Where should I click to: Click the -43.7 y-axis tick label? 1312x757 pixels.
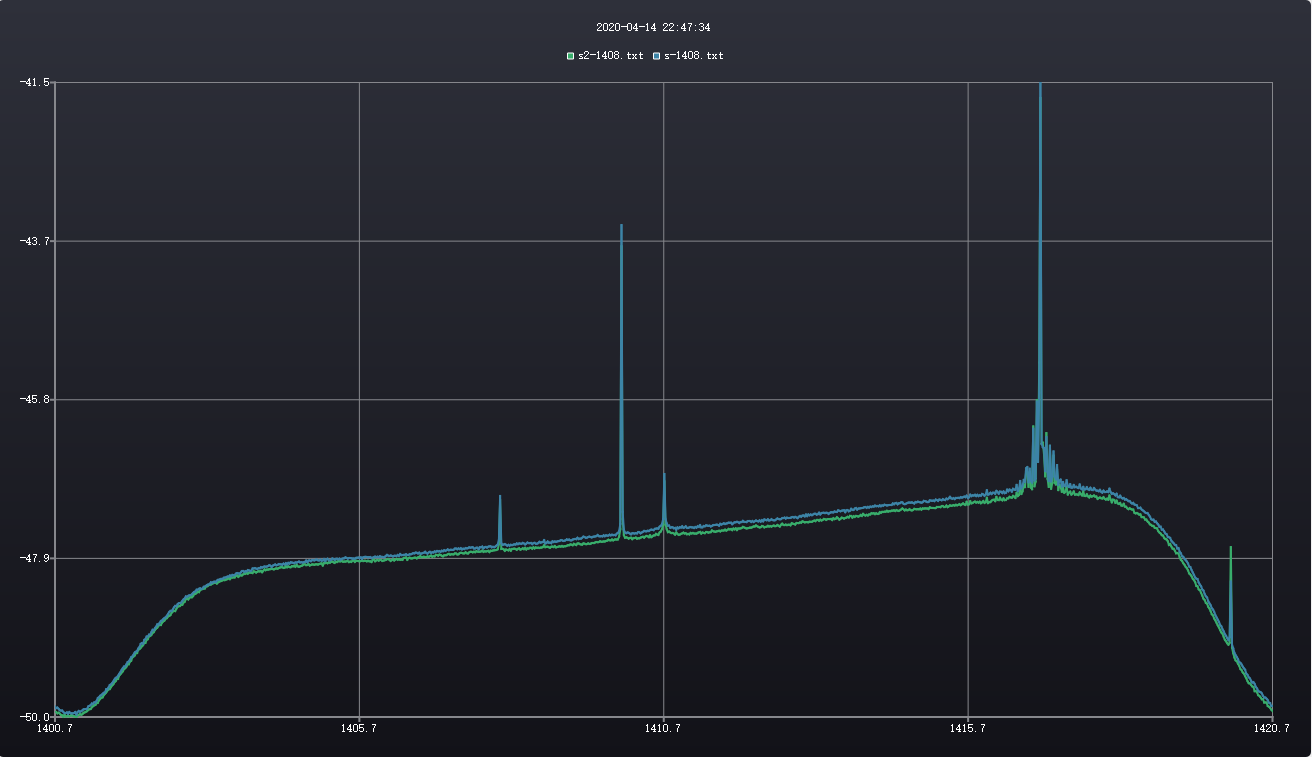[35, 241]
